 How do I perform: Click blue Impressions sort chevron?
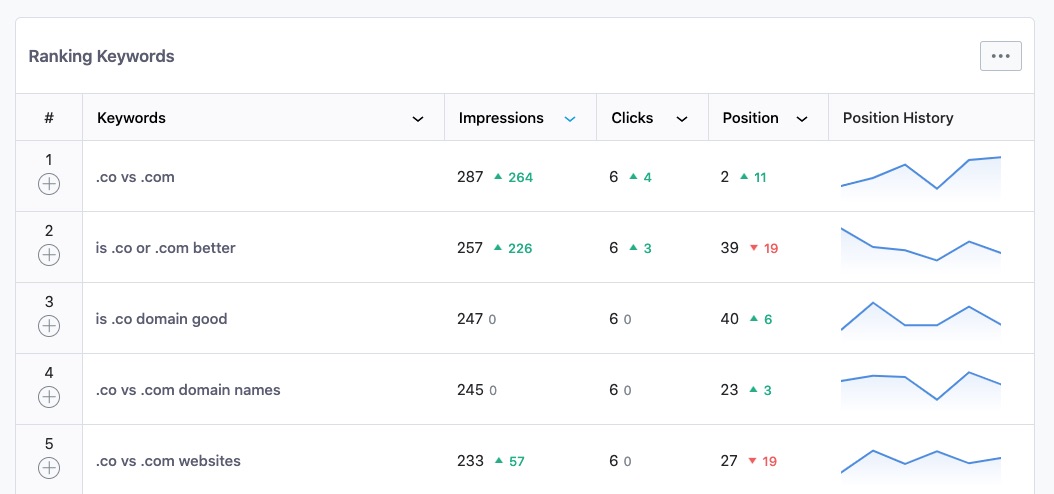point(570,119)
